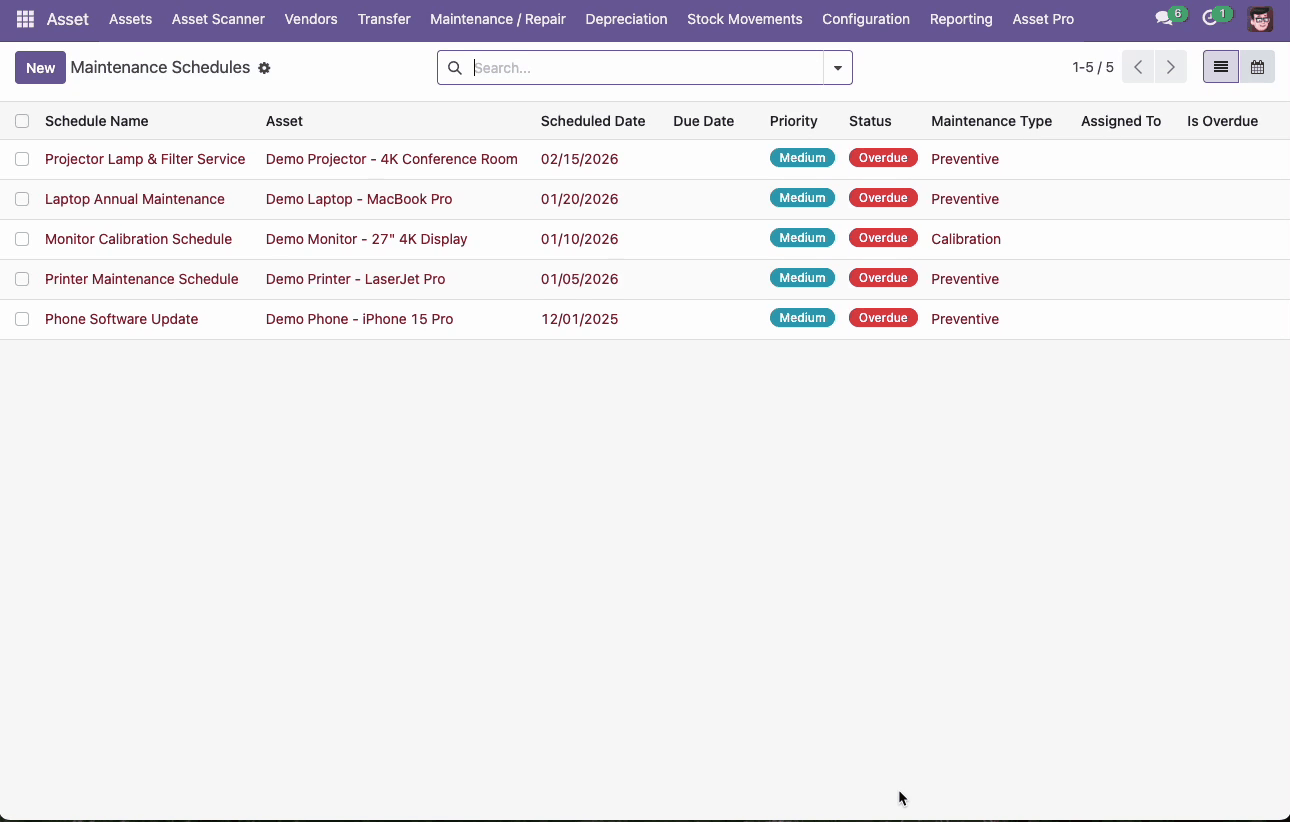Check the Printer Maintenance Schedule row

pyautogui.click(x=22, y=279)
